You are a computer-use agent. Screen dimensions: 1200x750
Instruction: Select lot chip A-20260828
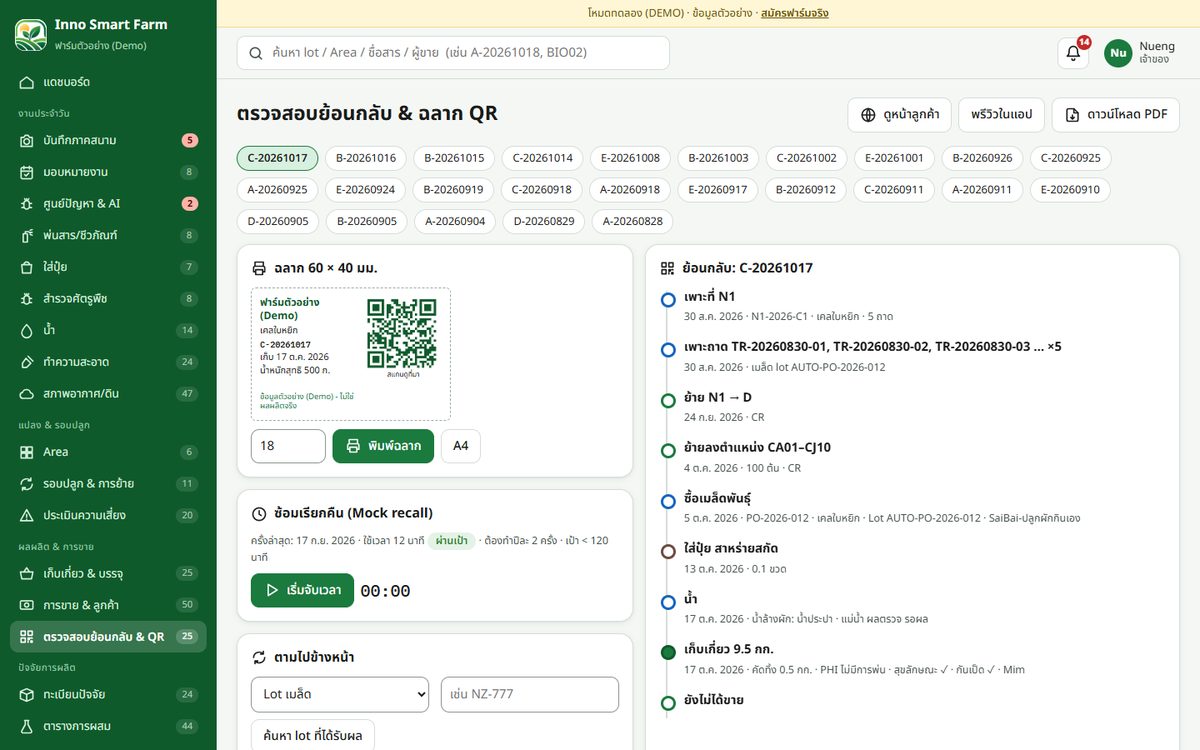pyautogui.click(x=632, y=222)
